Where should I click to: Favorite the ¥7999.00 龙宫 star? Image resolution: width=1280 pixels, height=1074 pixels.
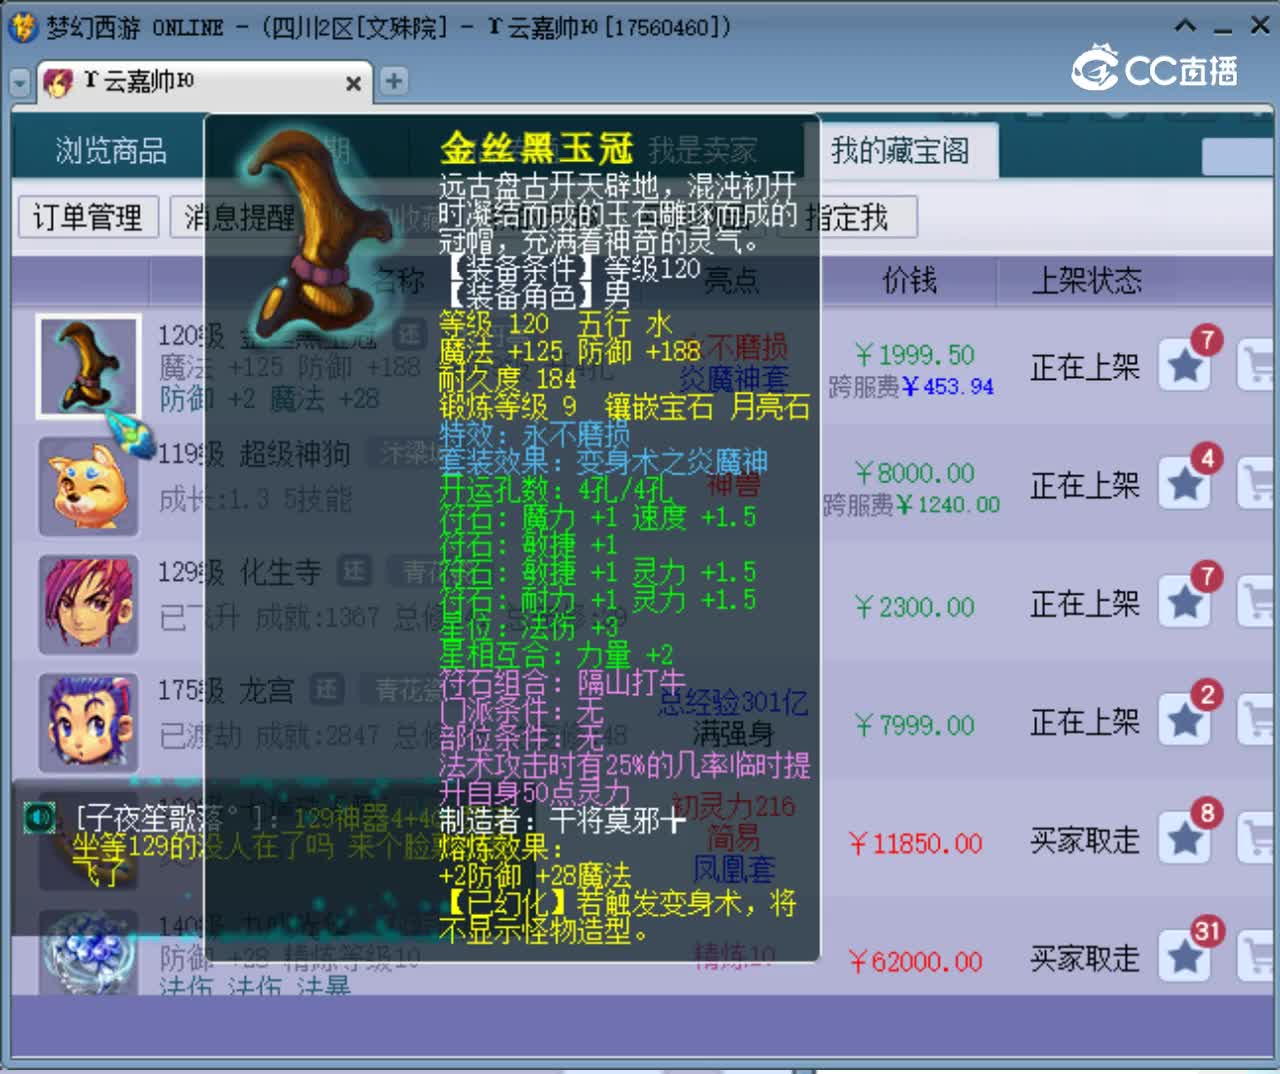coord(1186,720)
